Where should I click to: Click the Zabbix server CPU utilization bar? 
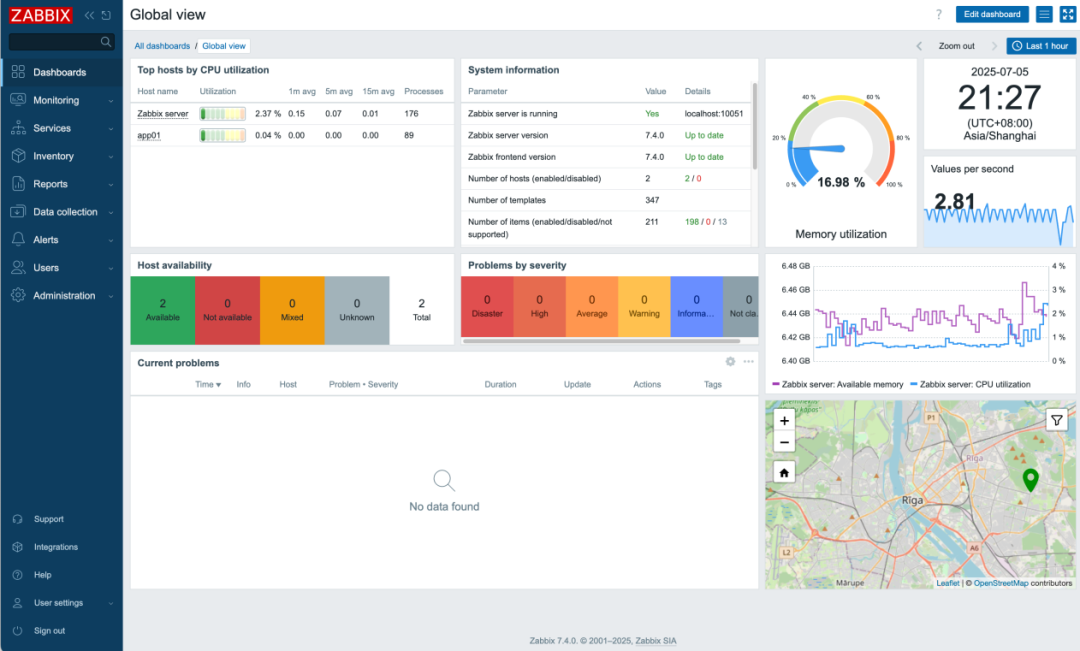(222, 114)
